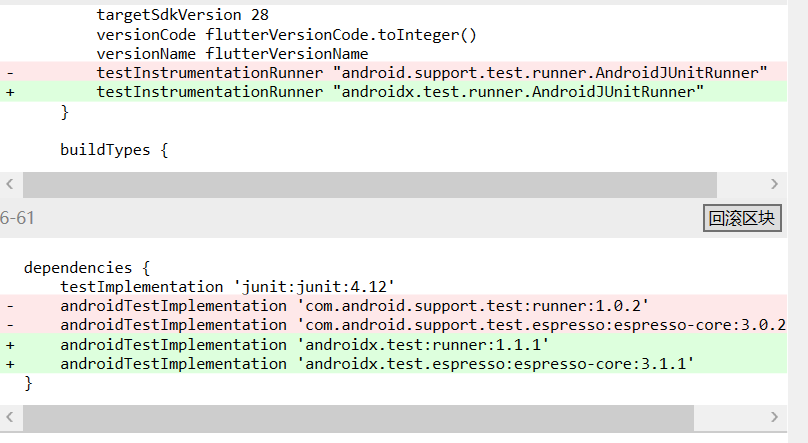The height and width of the screenshot is (443, 808).
Task: Click plus marker of androidx.test:runner line
Action: pyautogui.click(x=10, y=345)
